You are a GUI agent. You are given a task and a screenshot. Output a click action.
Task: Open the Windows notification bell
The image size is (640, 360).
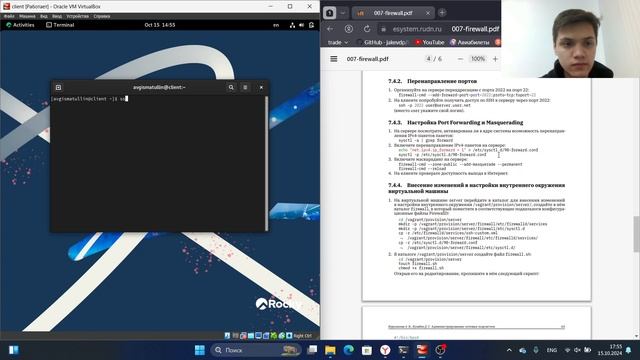click(629, 350)
